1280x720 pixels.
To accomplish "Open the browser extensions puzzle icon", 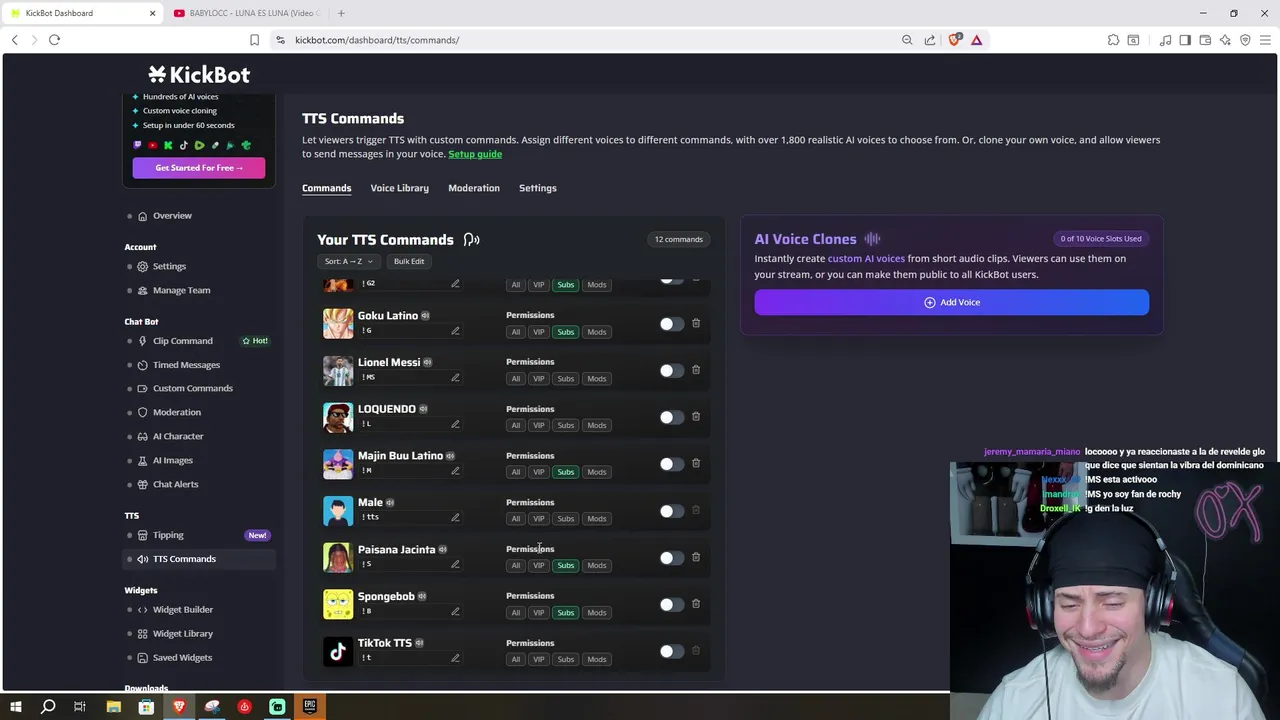I will coord(1113,40).
